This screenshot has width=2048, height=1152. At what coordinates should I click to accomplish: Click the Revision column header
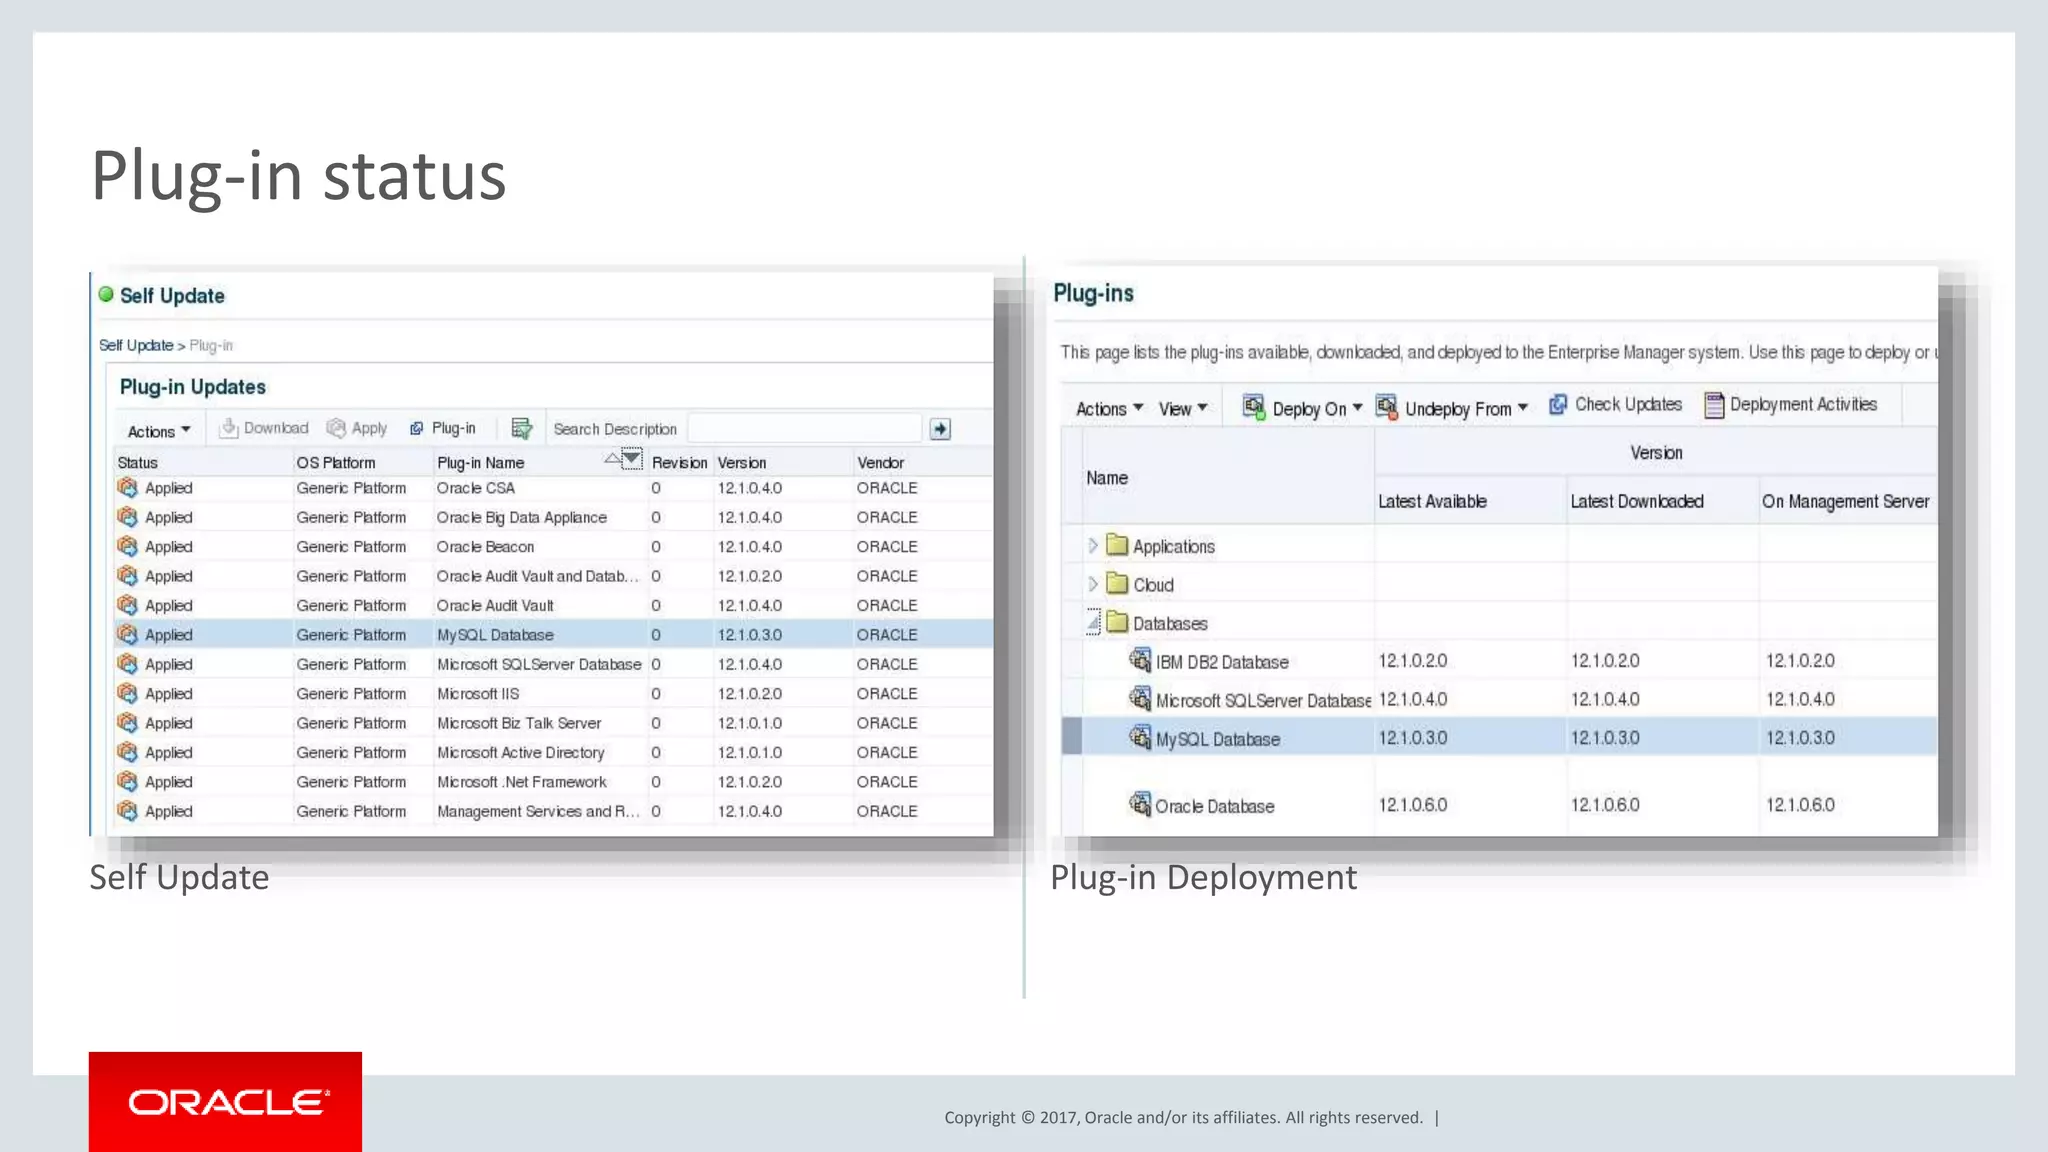(679, 463)
